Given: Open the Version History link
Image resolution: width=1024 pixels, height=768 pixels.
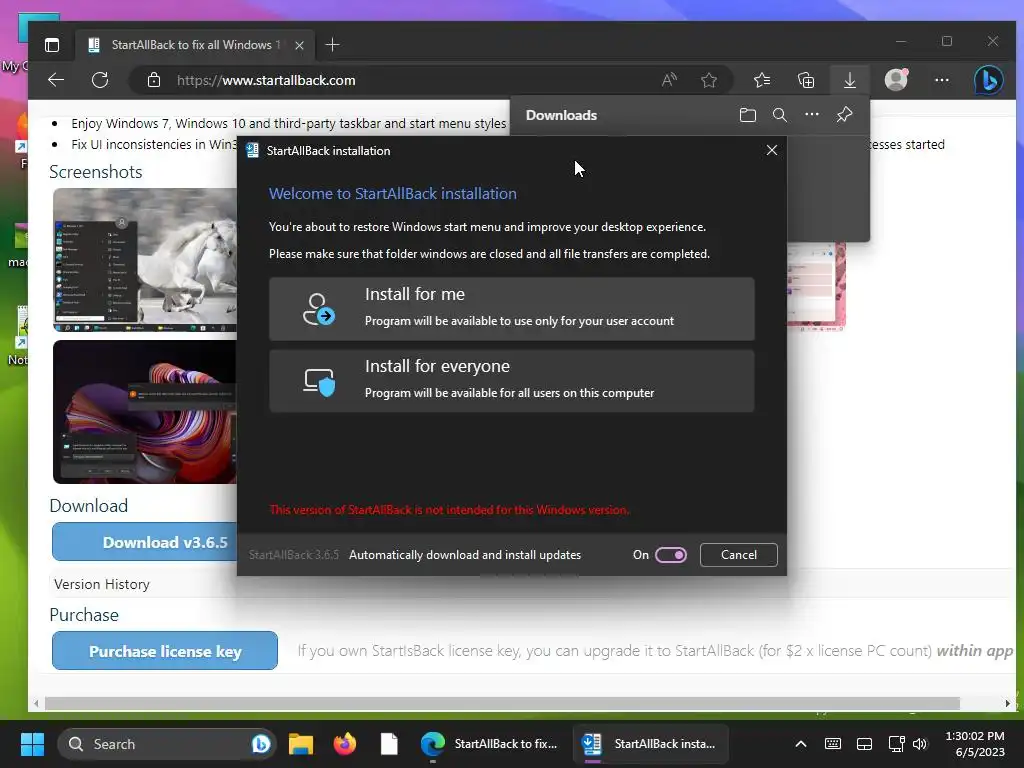Looking at the screenshot, I should tap(102, 584).
